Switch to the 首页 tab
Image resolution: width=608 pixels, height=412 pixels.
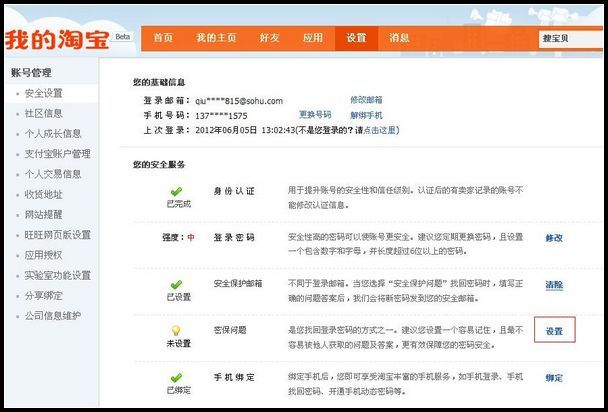(163, 37)
